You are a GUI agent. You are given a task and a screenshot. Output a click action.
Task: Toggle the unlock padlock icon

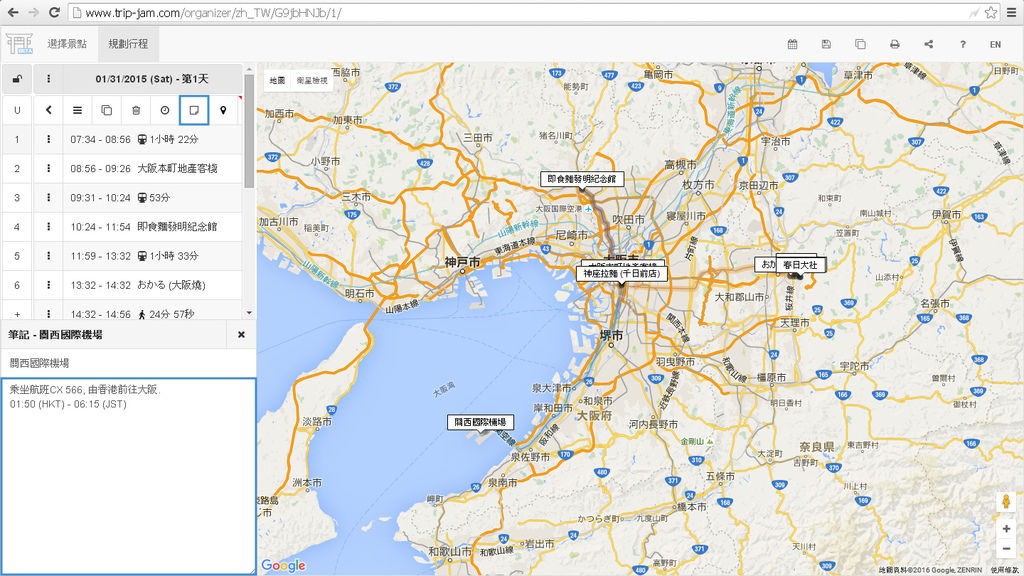[x=17, y=79]
